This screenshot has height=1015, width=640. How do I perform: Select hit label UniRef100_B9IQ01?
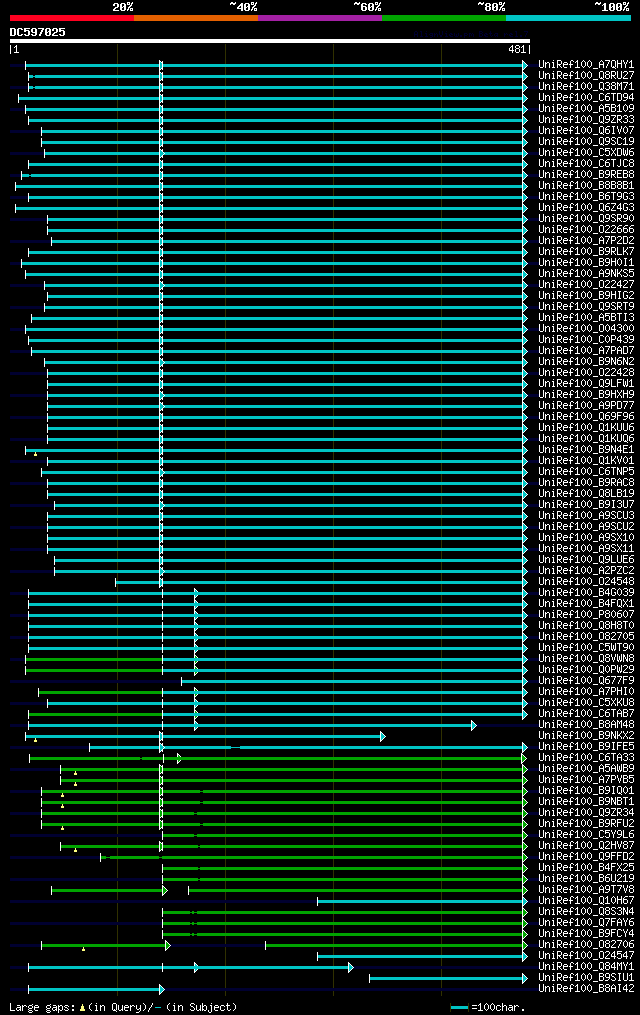(586, 791)
